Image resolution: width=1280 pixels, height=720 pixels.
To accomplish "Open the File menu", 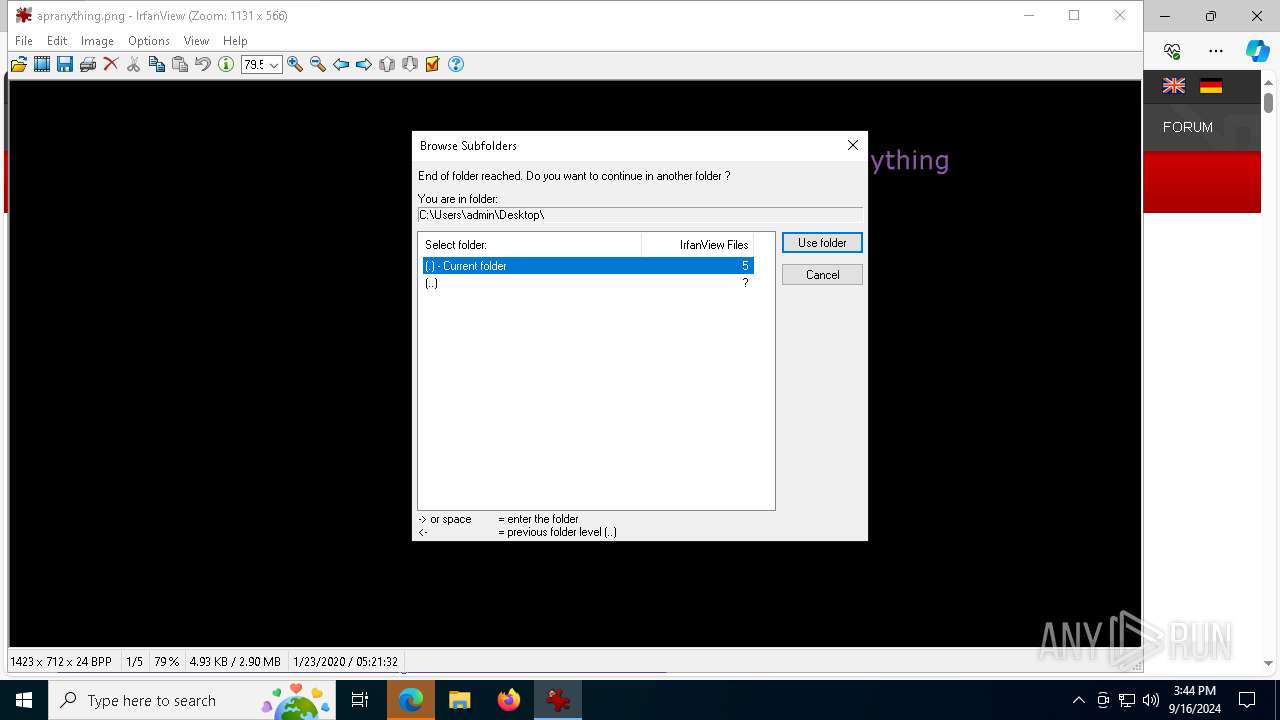I will click(x=24, y=41).
